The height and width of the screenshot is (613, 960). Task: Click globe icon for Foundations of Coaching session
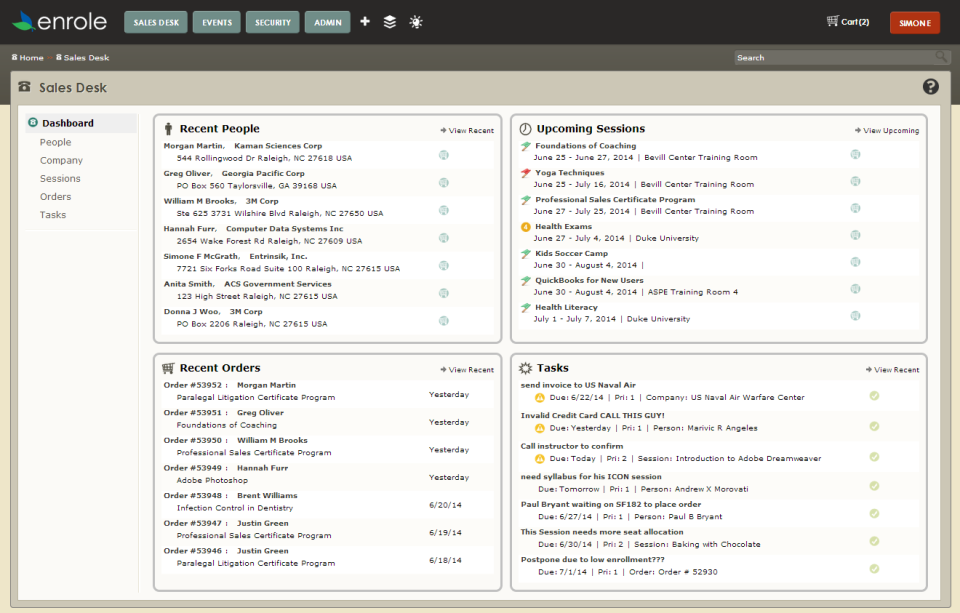[x=855, y=154]
